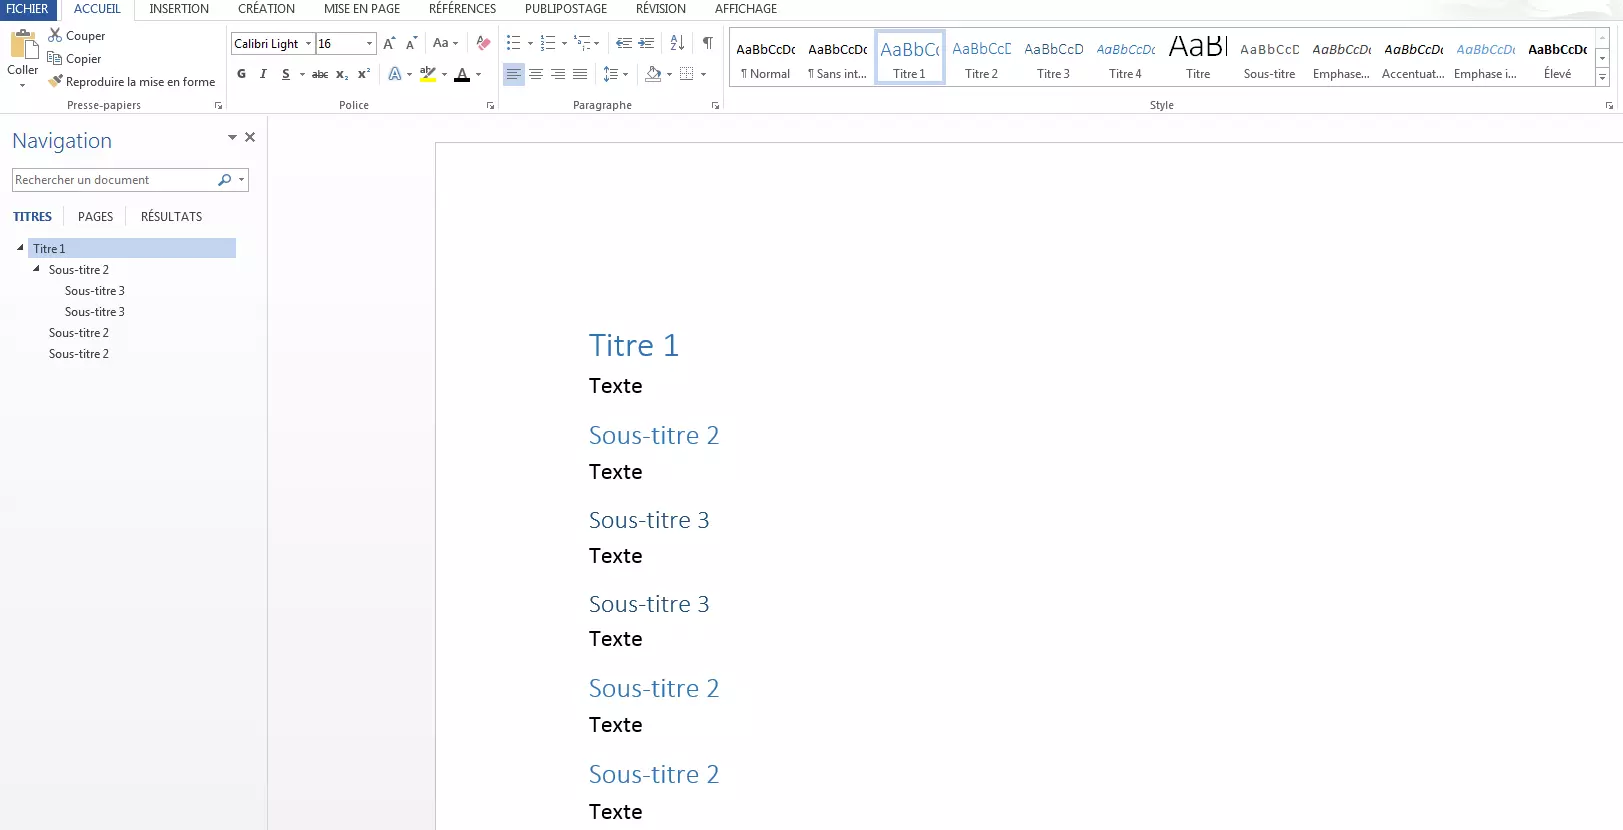Apply the Élevé style
This screenshot has width=1623, height=830.
pyautogui.click(x=1557, y=58)
